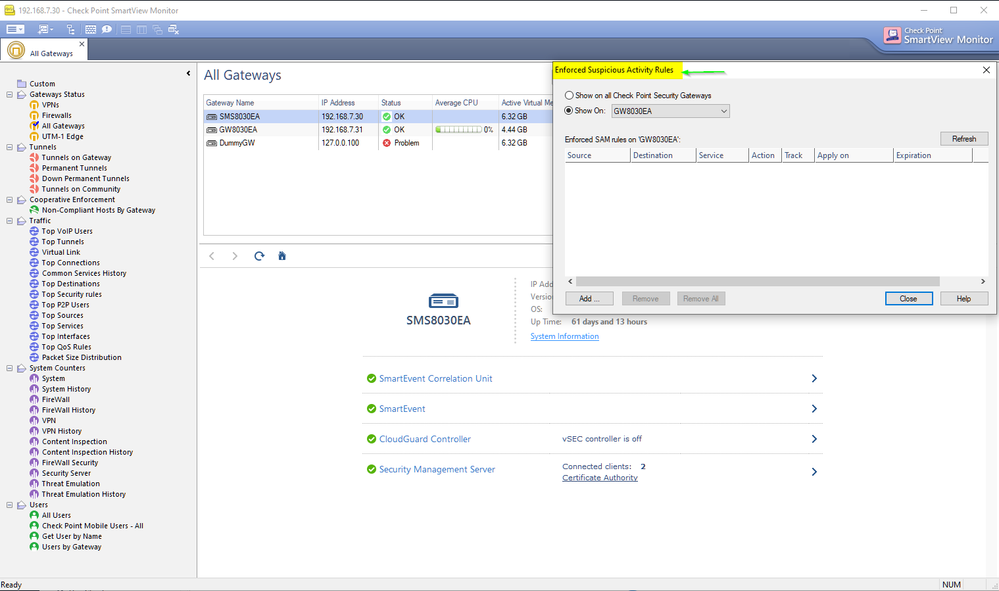Open the alerts speech-bubble toolbar icon
The width and height of the screenshot is (999, 591).
point(107,29)
